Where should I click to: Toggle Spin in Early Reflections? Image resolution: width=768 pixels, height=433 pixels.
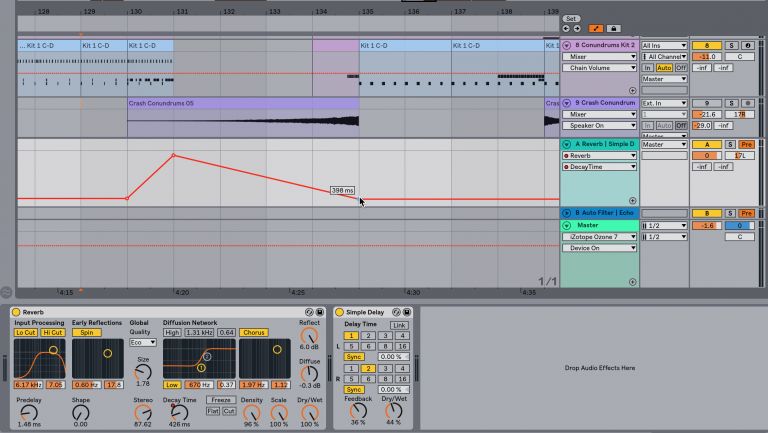click(x=87, y=333)
